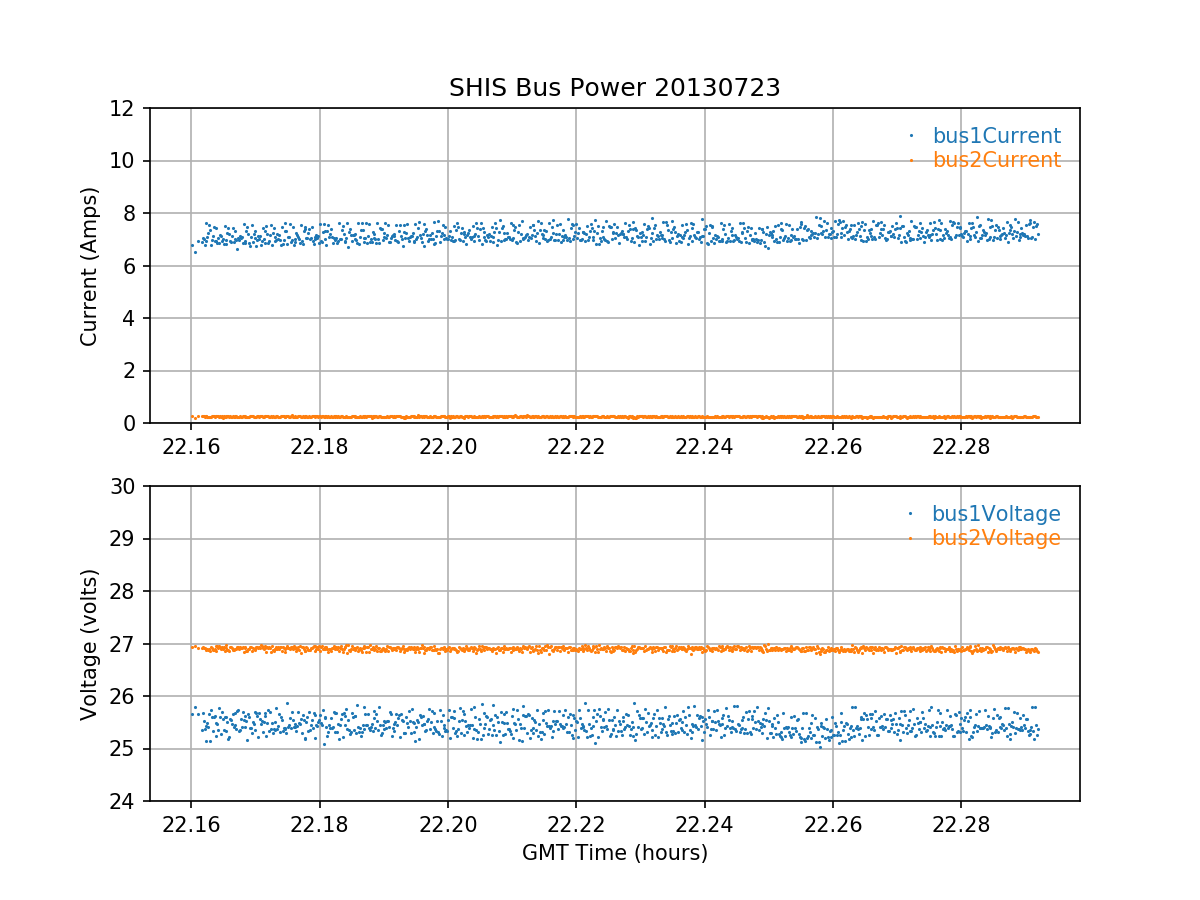Click the bus2Voltage legend label
Viewport: 1200px width, 900px height.
click(x=996, y=538)
